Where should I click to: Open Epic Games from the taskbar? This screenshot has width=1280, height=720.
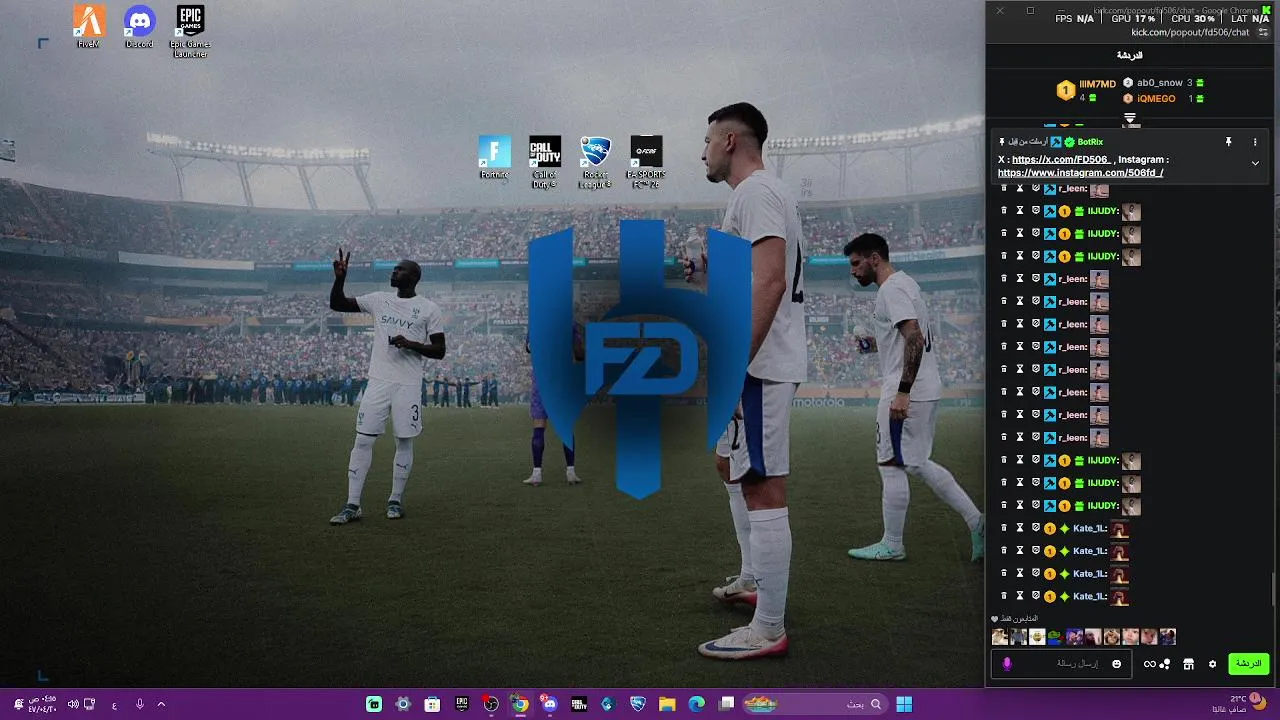461,704
